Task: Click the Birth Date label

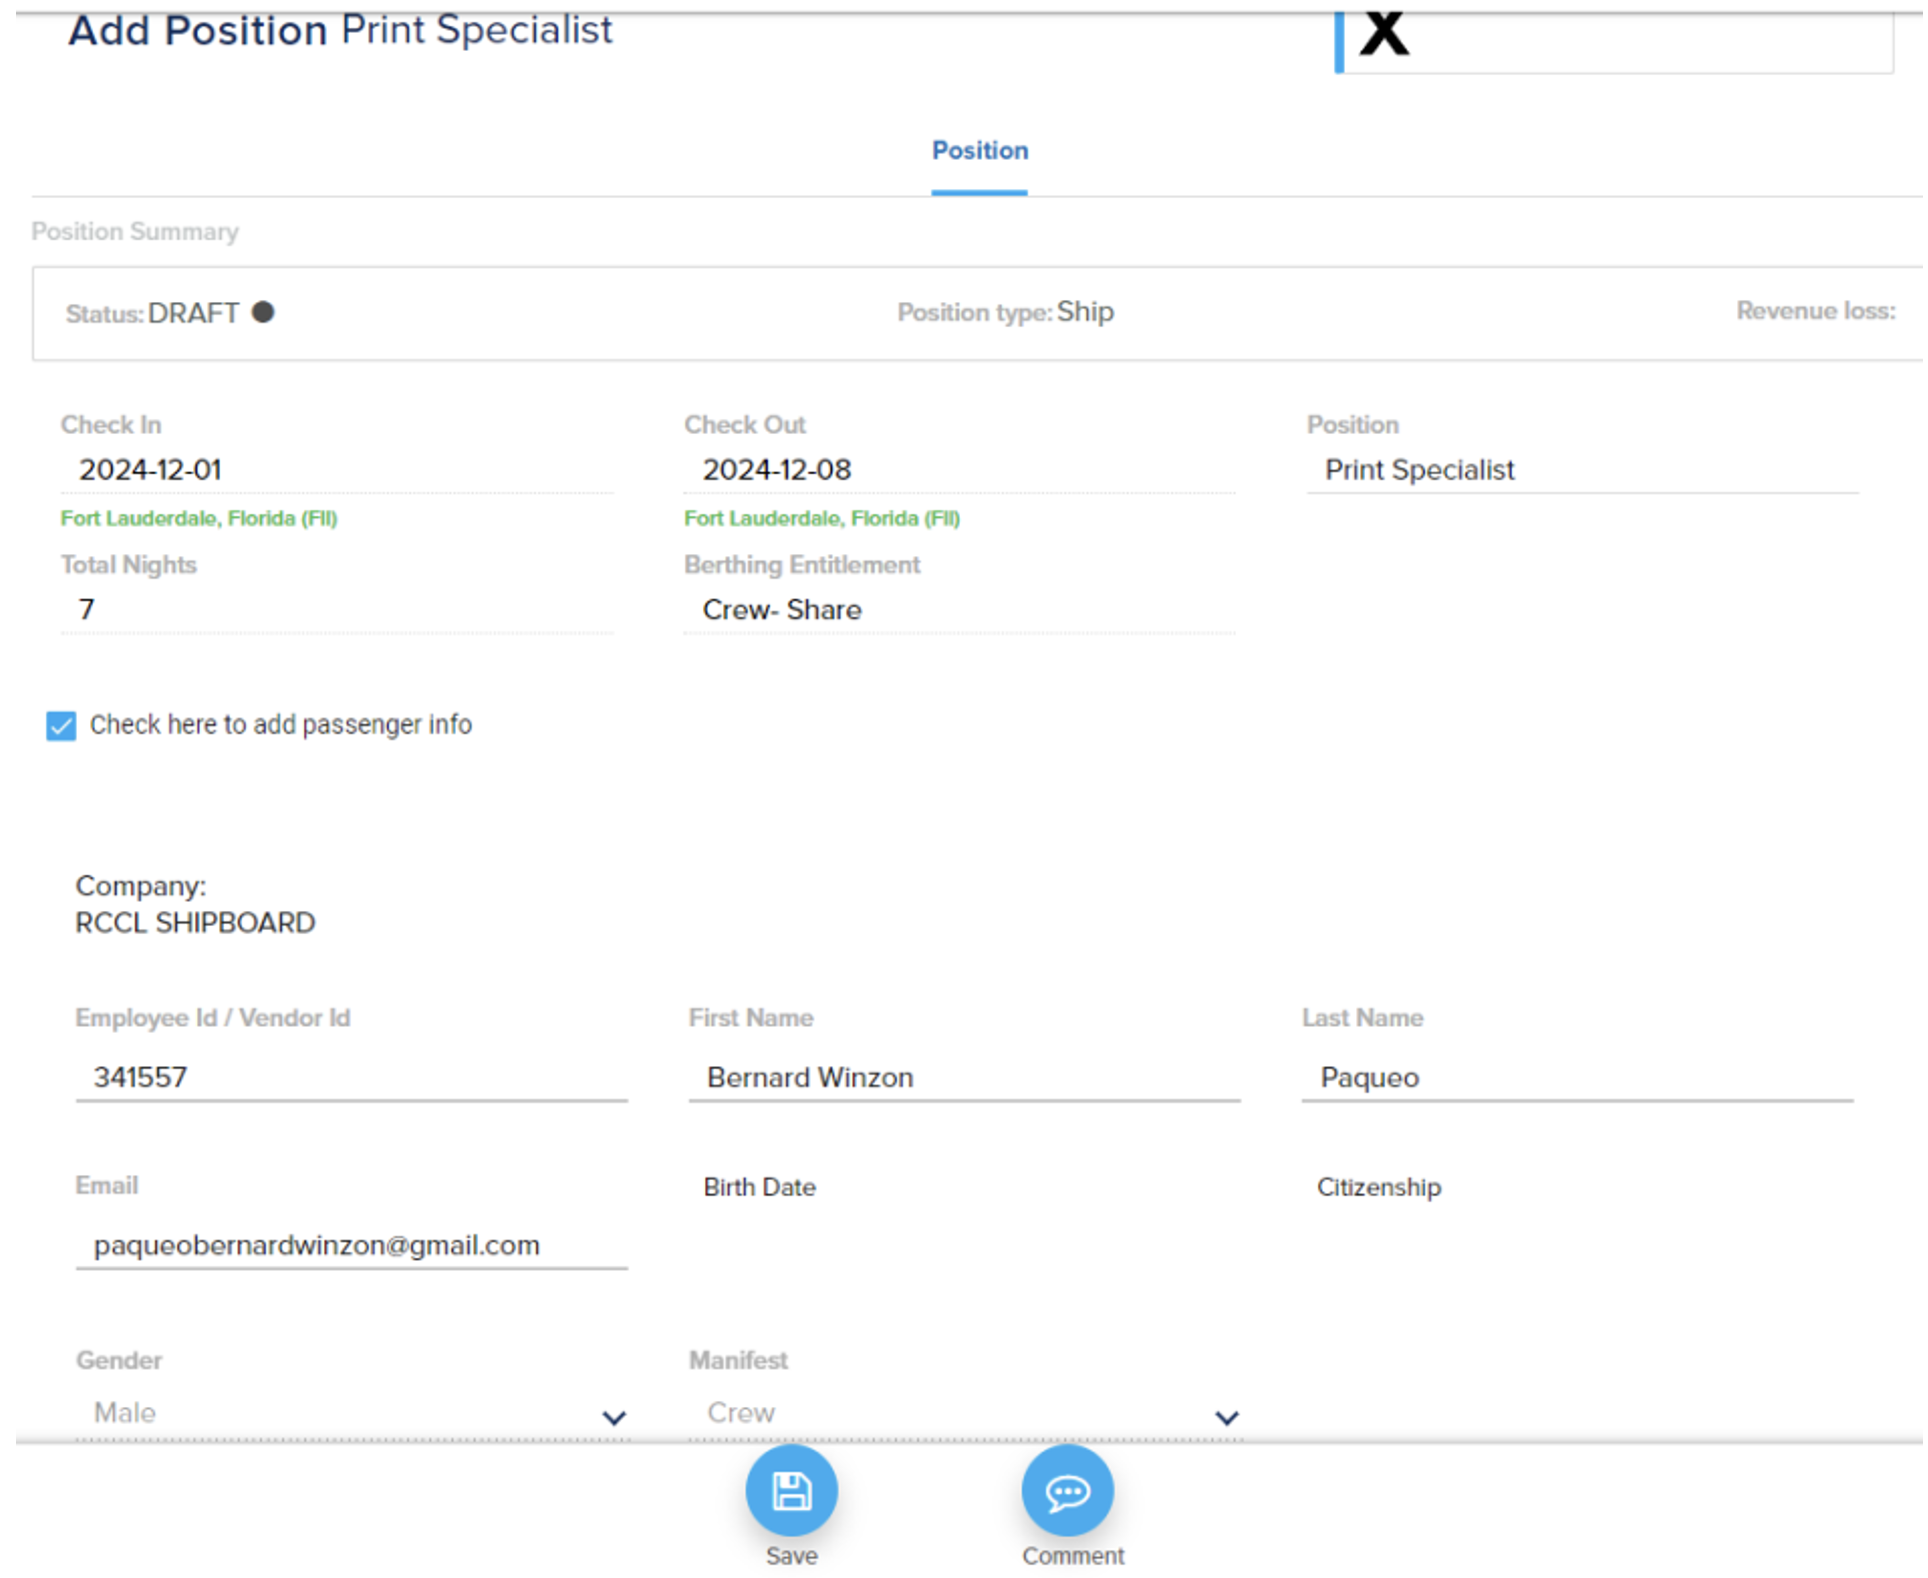Action: pos(760,1188)
